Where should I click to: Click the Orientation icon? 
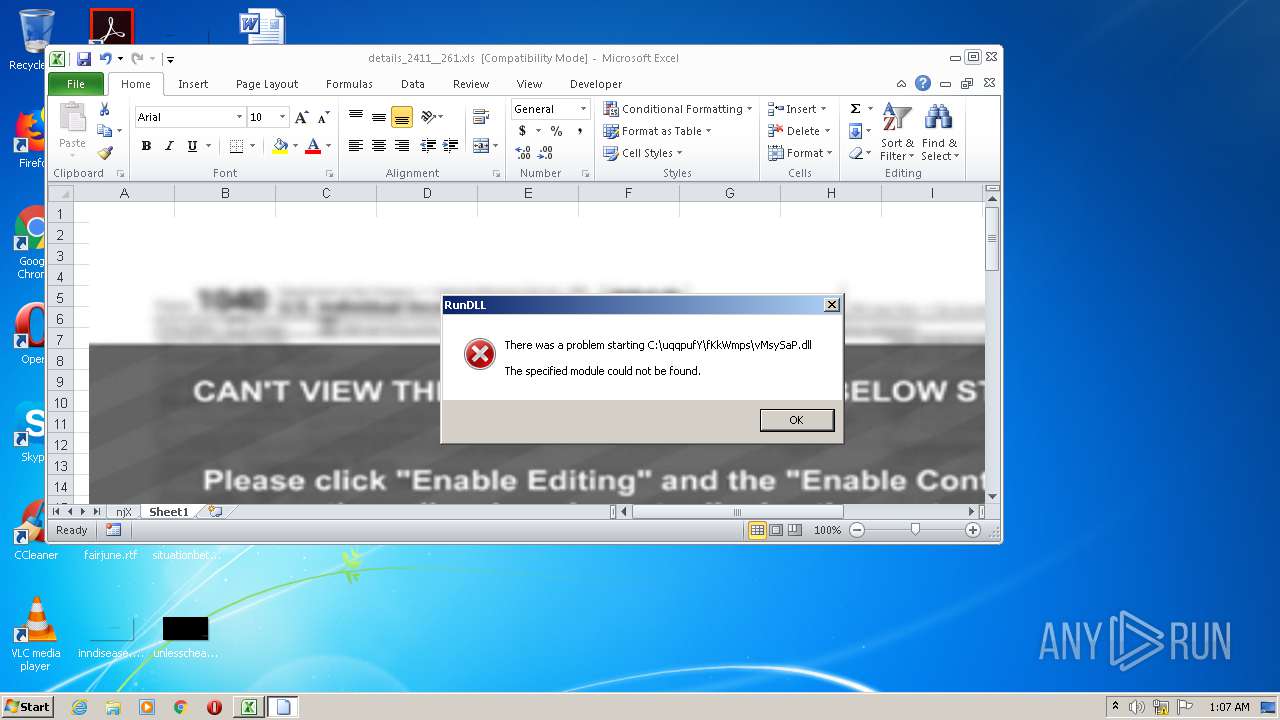click(x=429, y=117)
